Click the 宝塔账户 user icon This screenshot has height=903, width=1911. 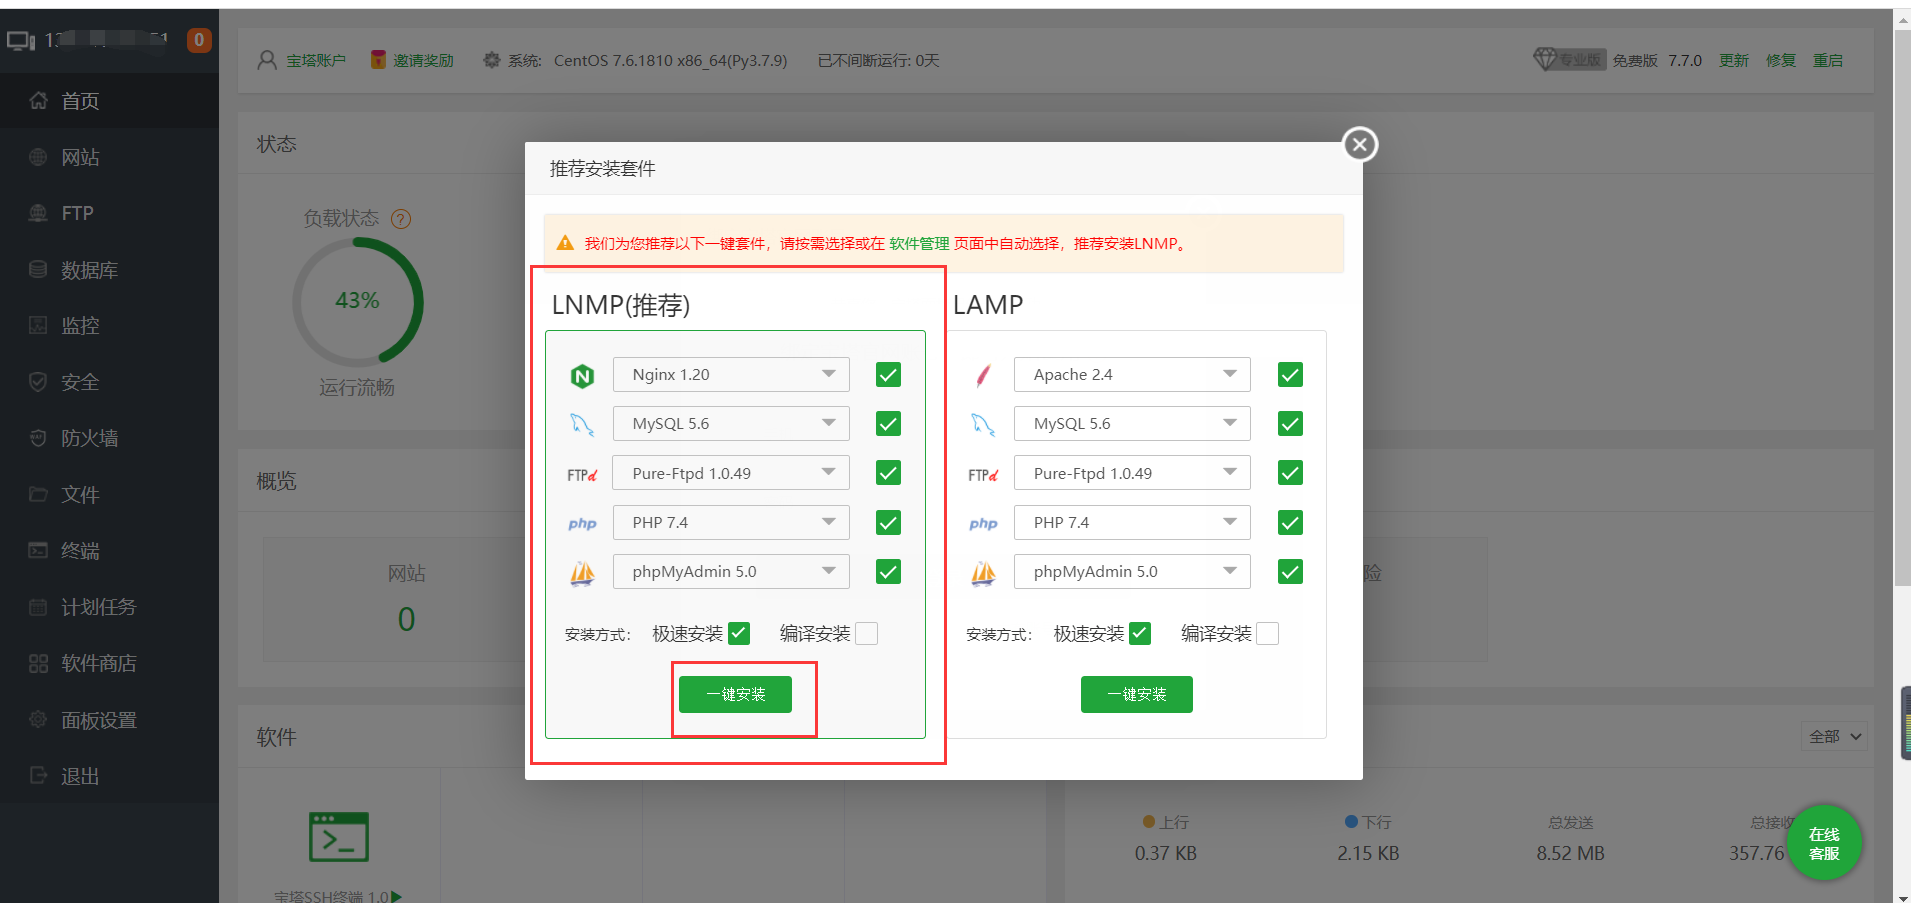click(267, 61)
